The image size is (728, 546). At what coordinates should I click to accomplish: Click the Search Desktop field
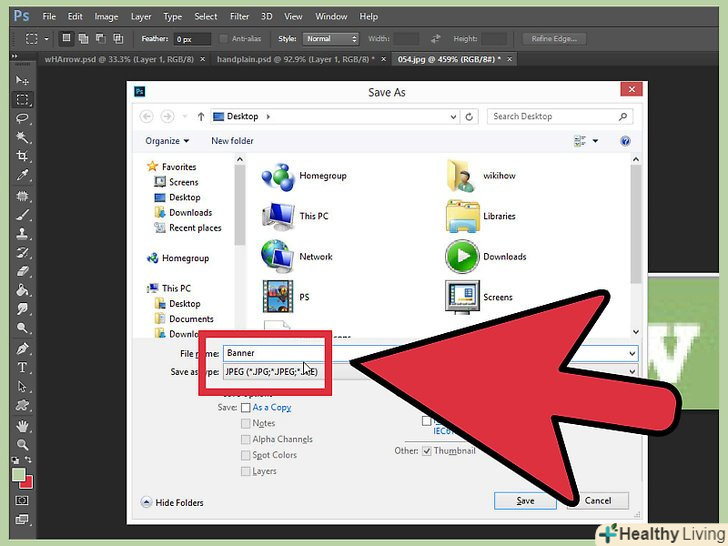[x=556, y=116]
